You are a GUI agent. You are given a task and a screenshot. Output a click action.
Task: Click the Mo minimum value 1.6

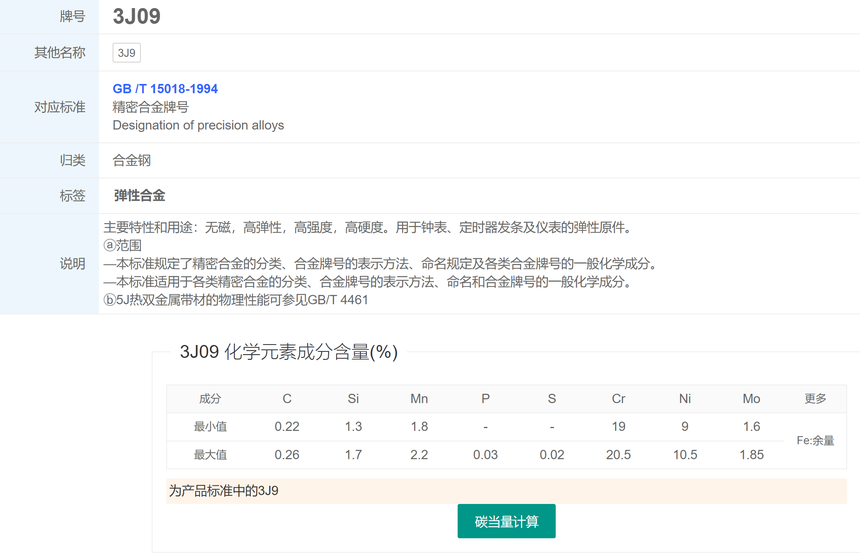point(751,427)
